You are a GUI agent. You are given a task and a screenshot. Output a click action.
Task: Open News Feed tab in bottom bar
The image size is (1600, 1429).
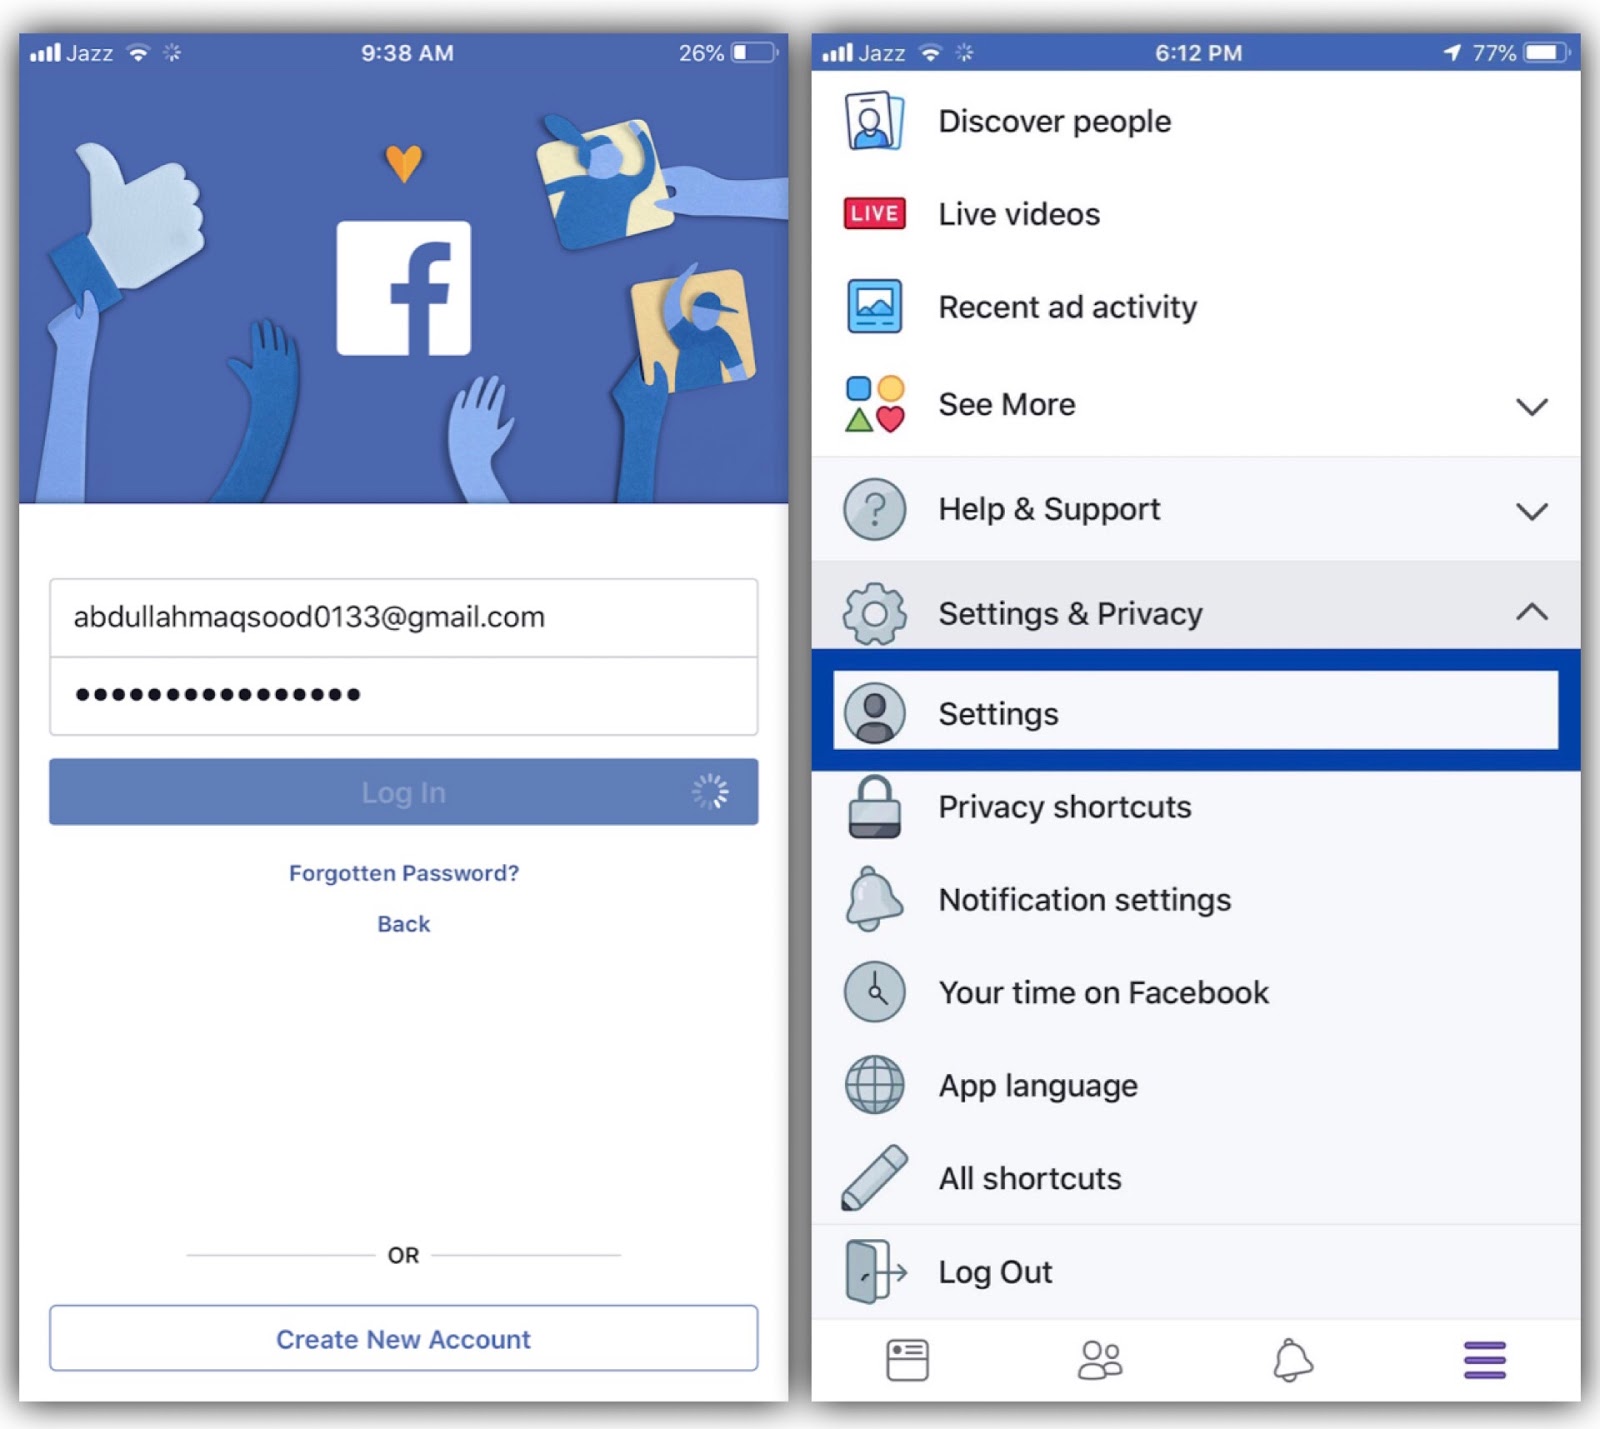point(907,1360)
